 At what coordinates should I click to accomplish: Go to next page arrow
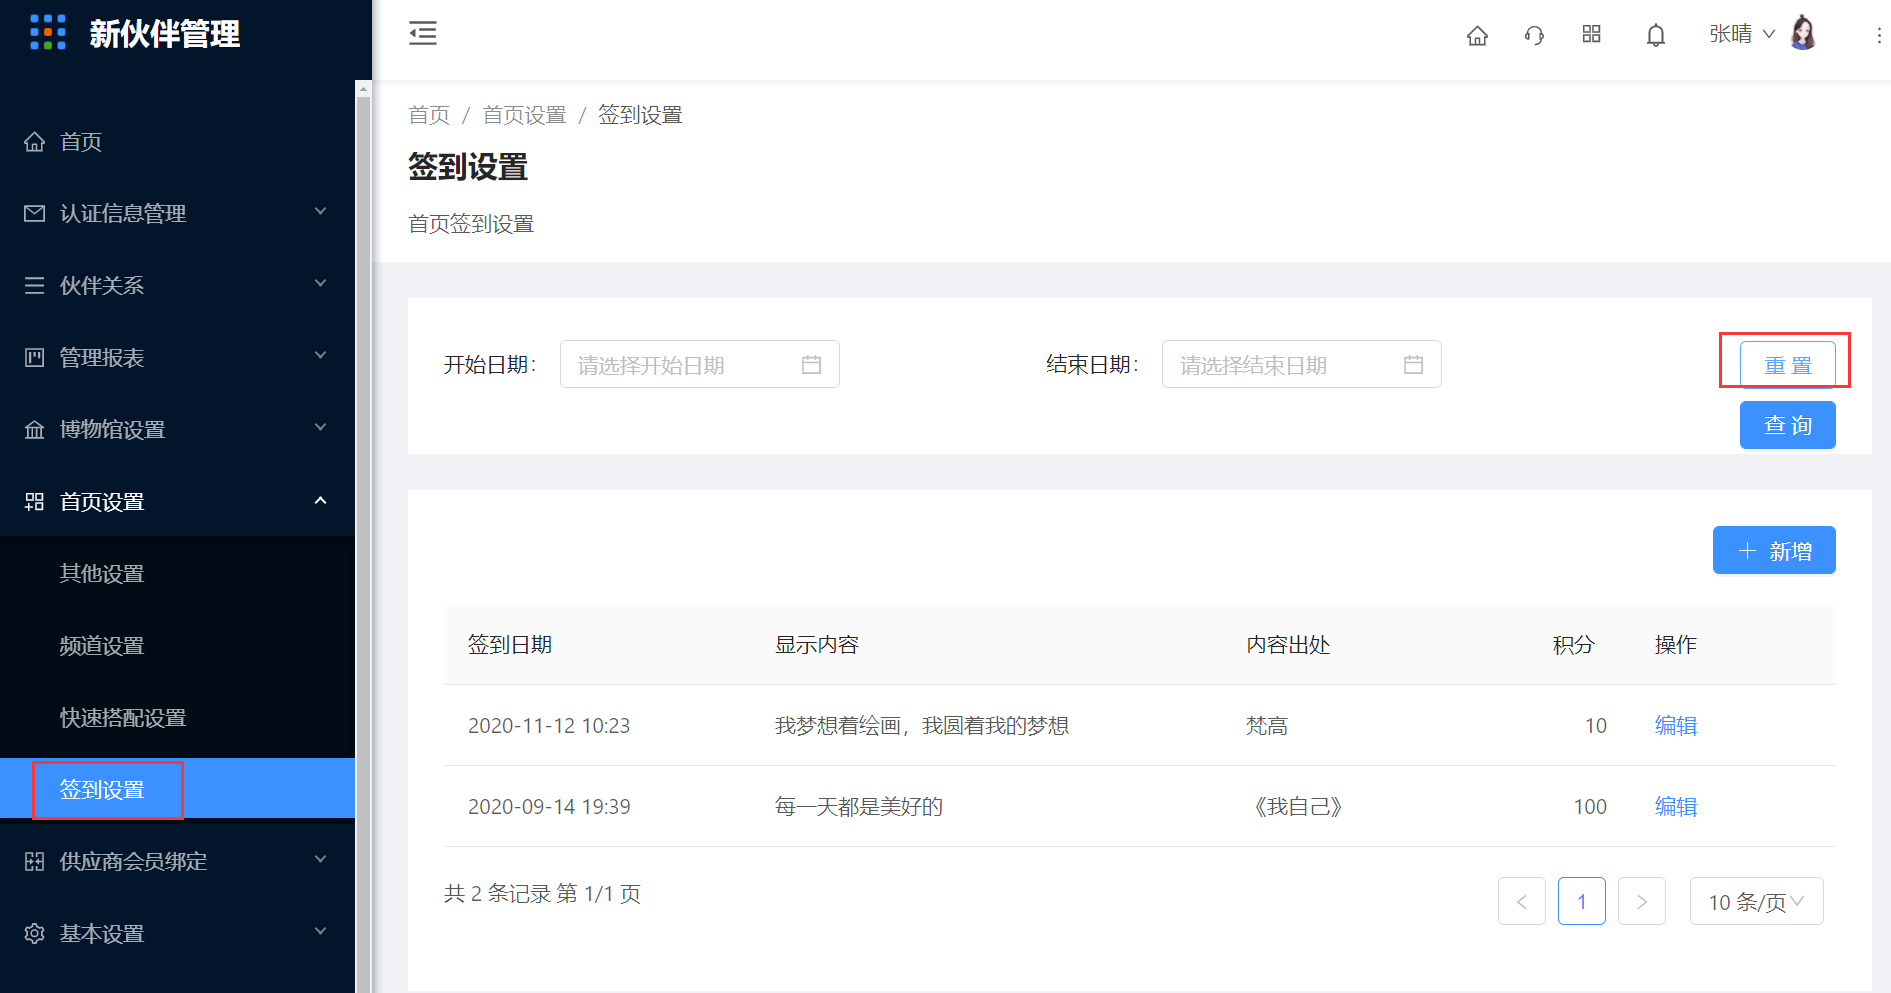tap(1642, 901)
